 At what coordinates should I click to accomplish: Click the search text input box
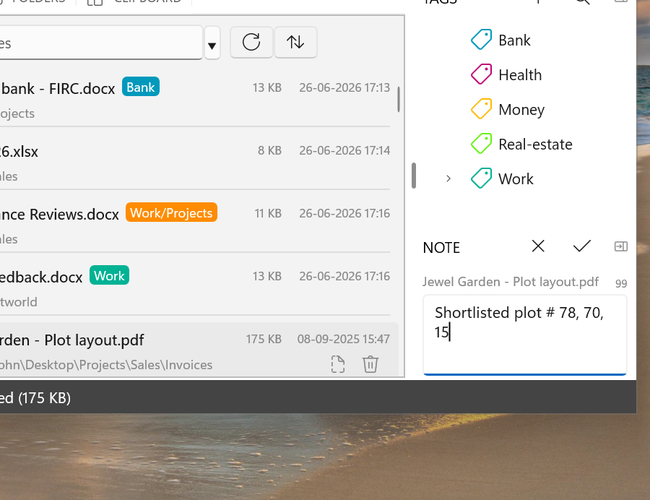coord(101,43)
